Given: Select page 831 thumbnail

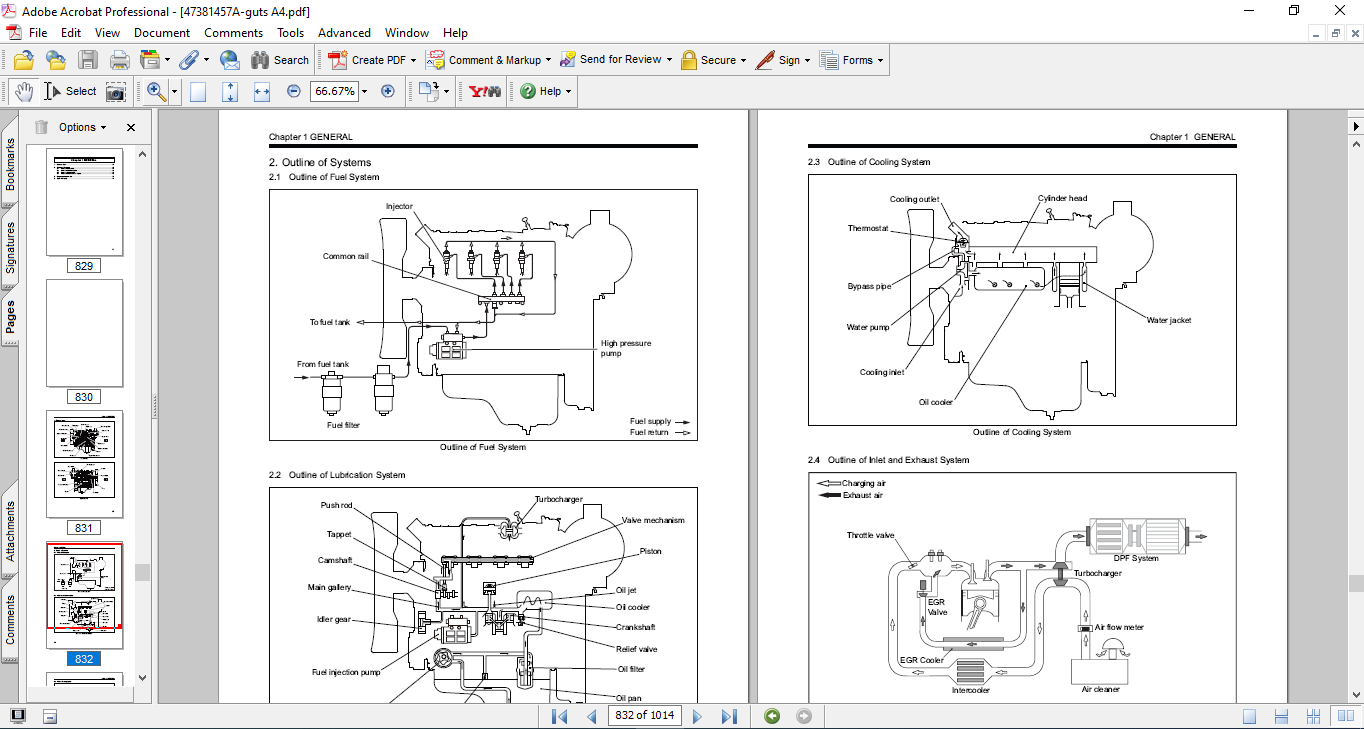Looking at the screenshot, I should click(84, 464).
